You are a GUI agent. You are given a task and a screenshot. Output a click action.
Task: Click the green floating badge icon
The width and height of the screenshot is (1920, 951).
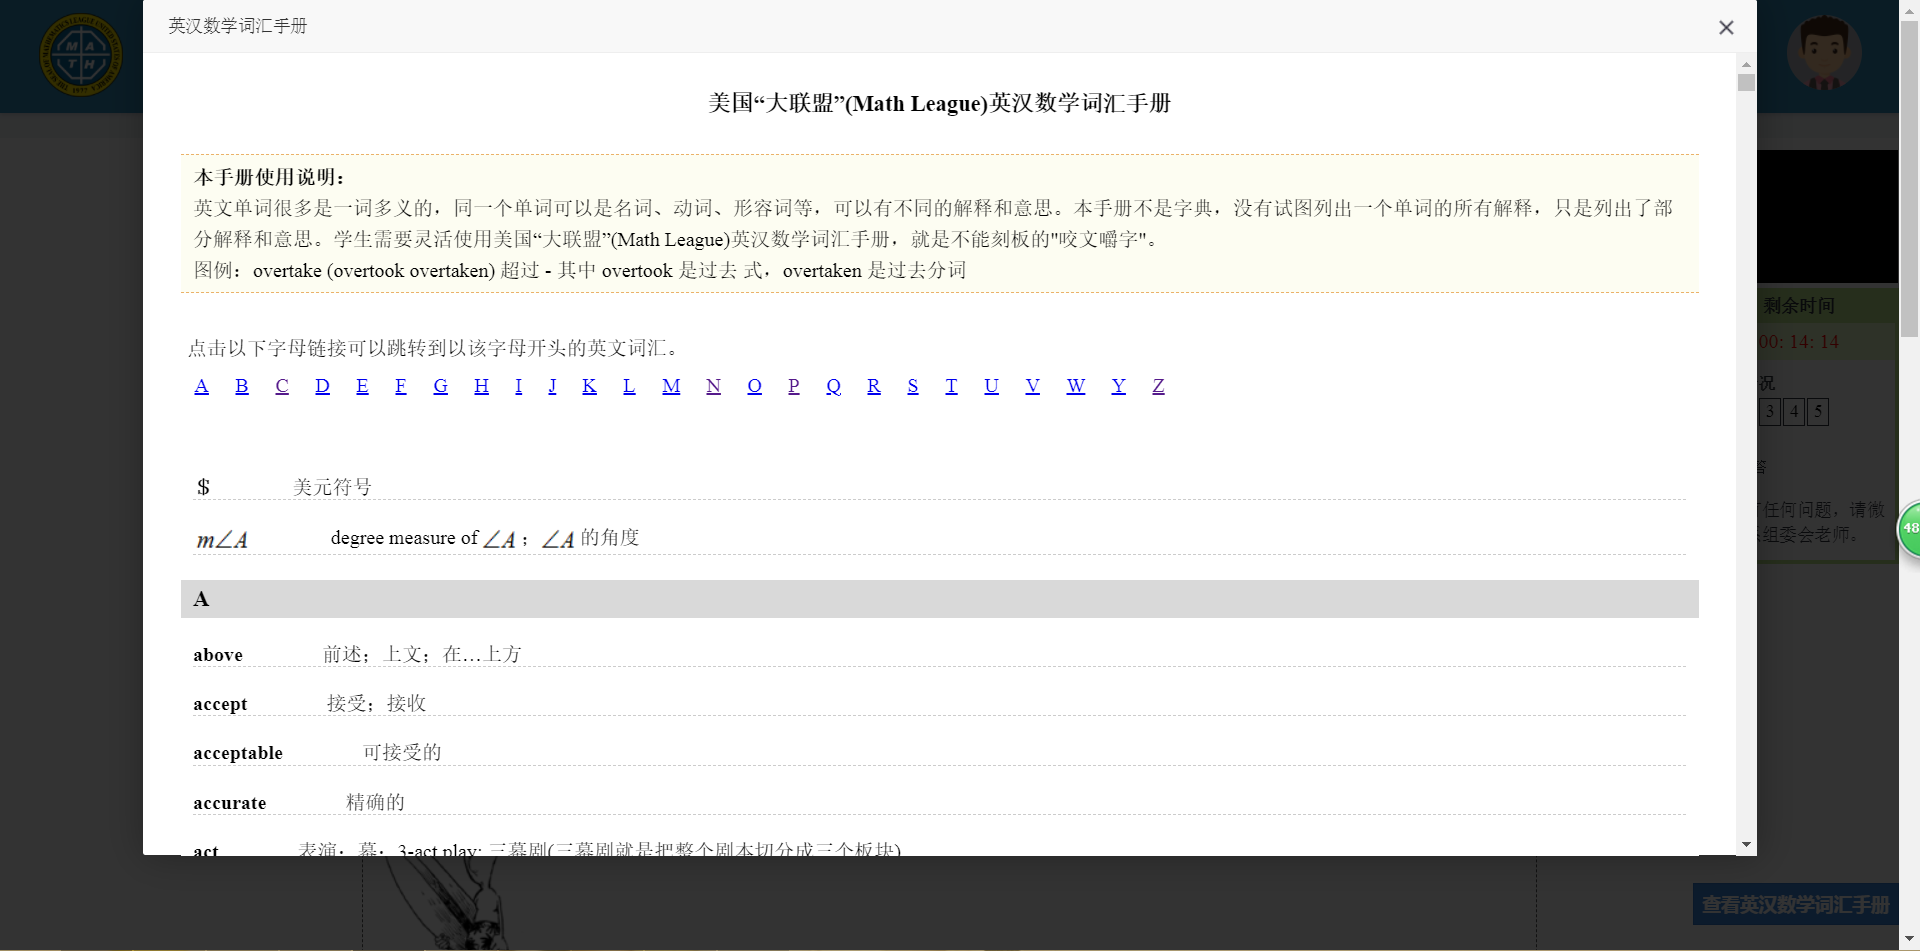click(x=1910, y=529)
